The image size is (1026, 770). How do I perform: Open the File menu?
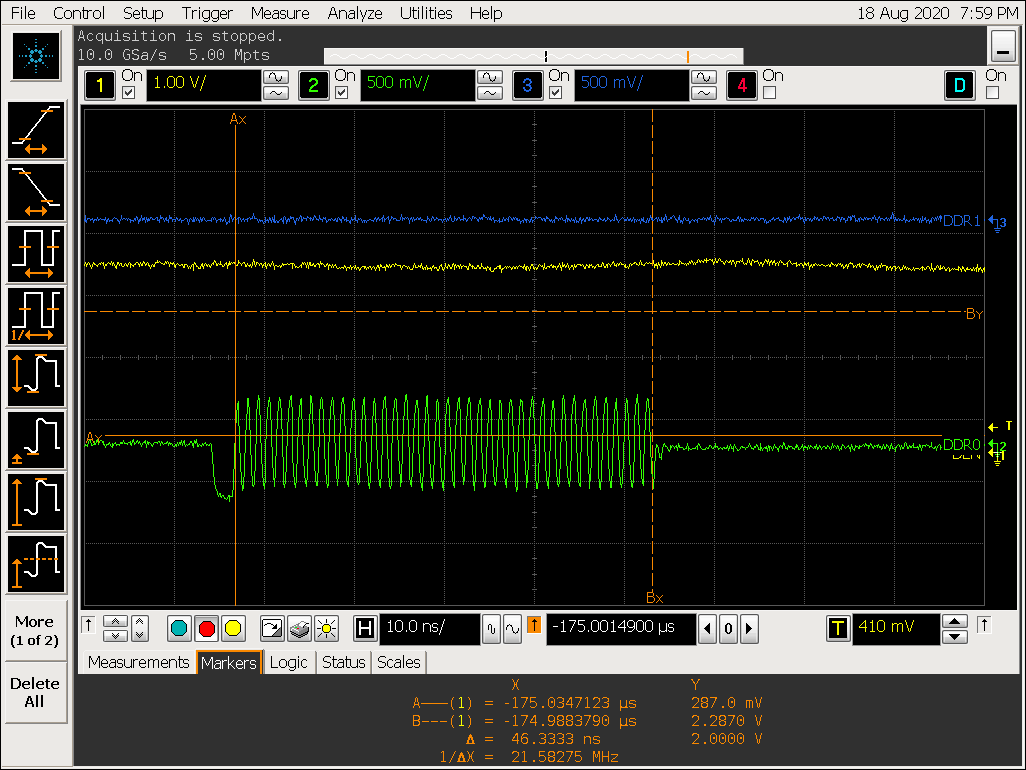23,13
